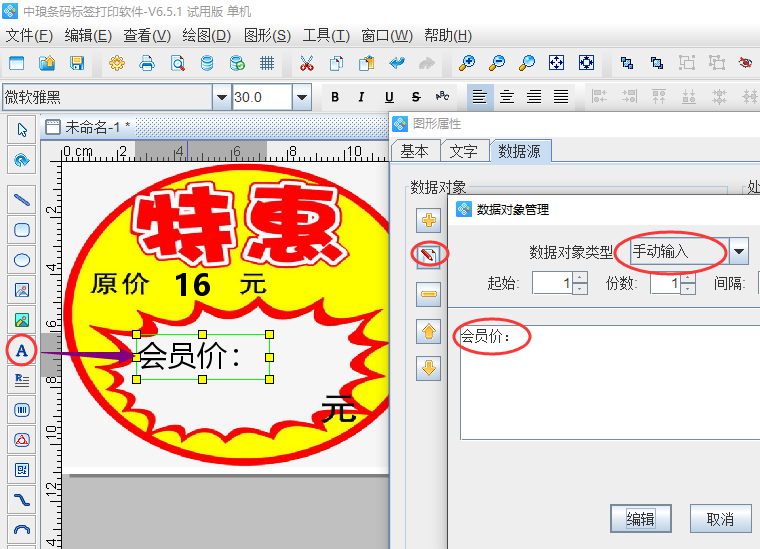Click the printer icon in toolbar
This screenshot has height=549, width=760.
click(147, 63)
